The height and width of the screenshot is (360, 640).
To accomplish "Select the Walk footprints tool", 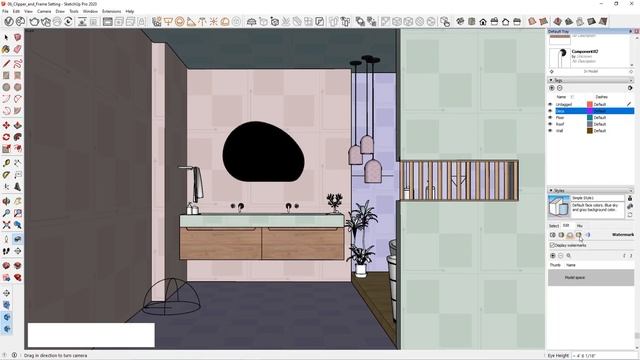I will (6, 251).
